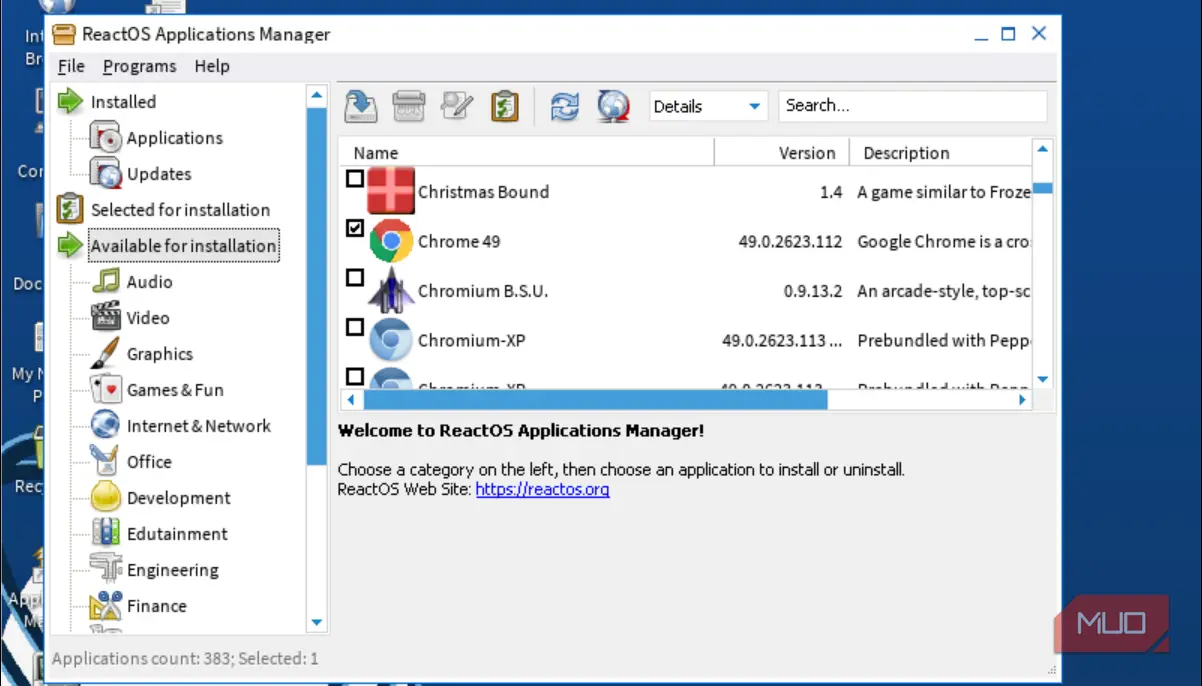The image size is (1202, 686).
Task: Click the checklist clipboard toolbar icon
Action: (x=505, y=105)
